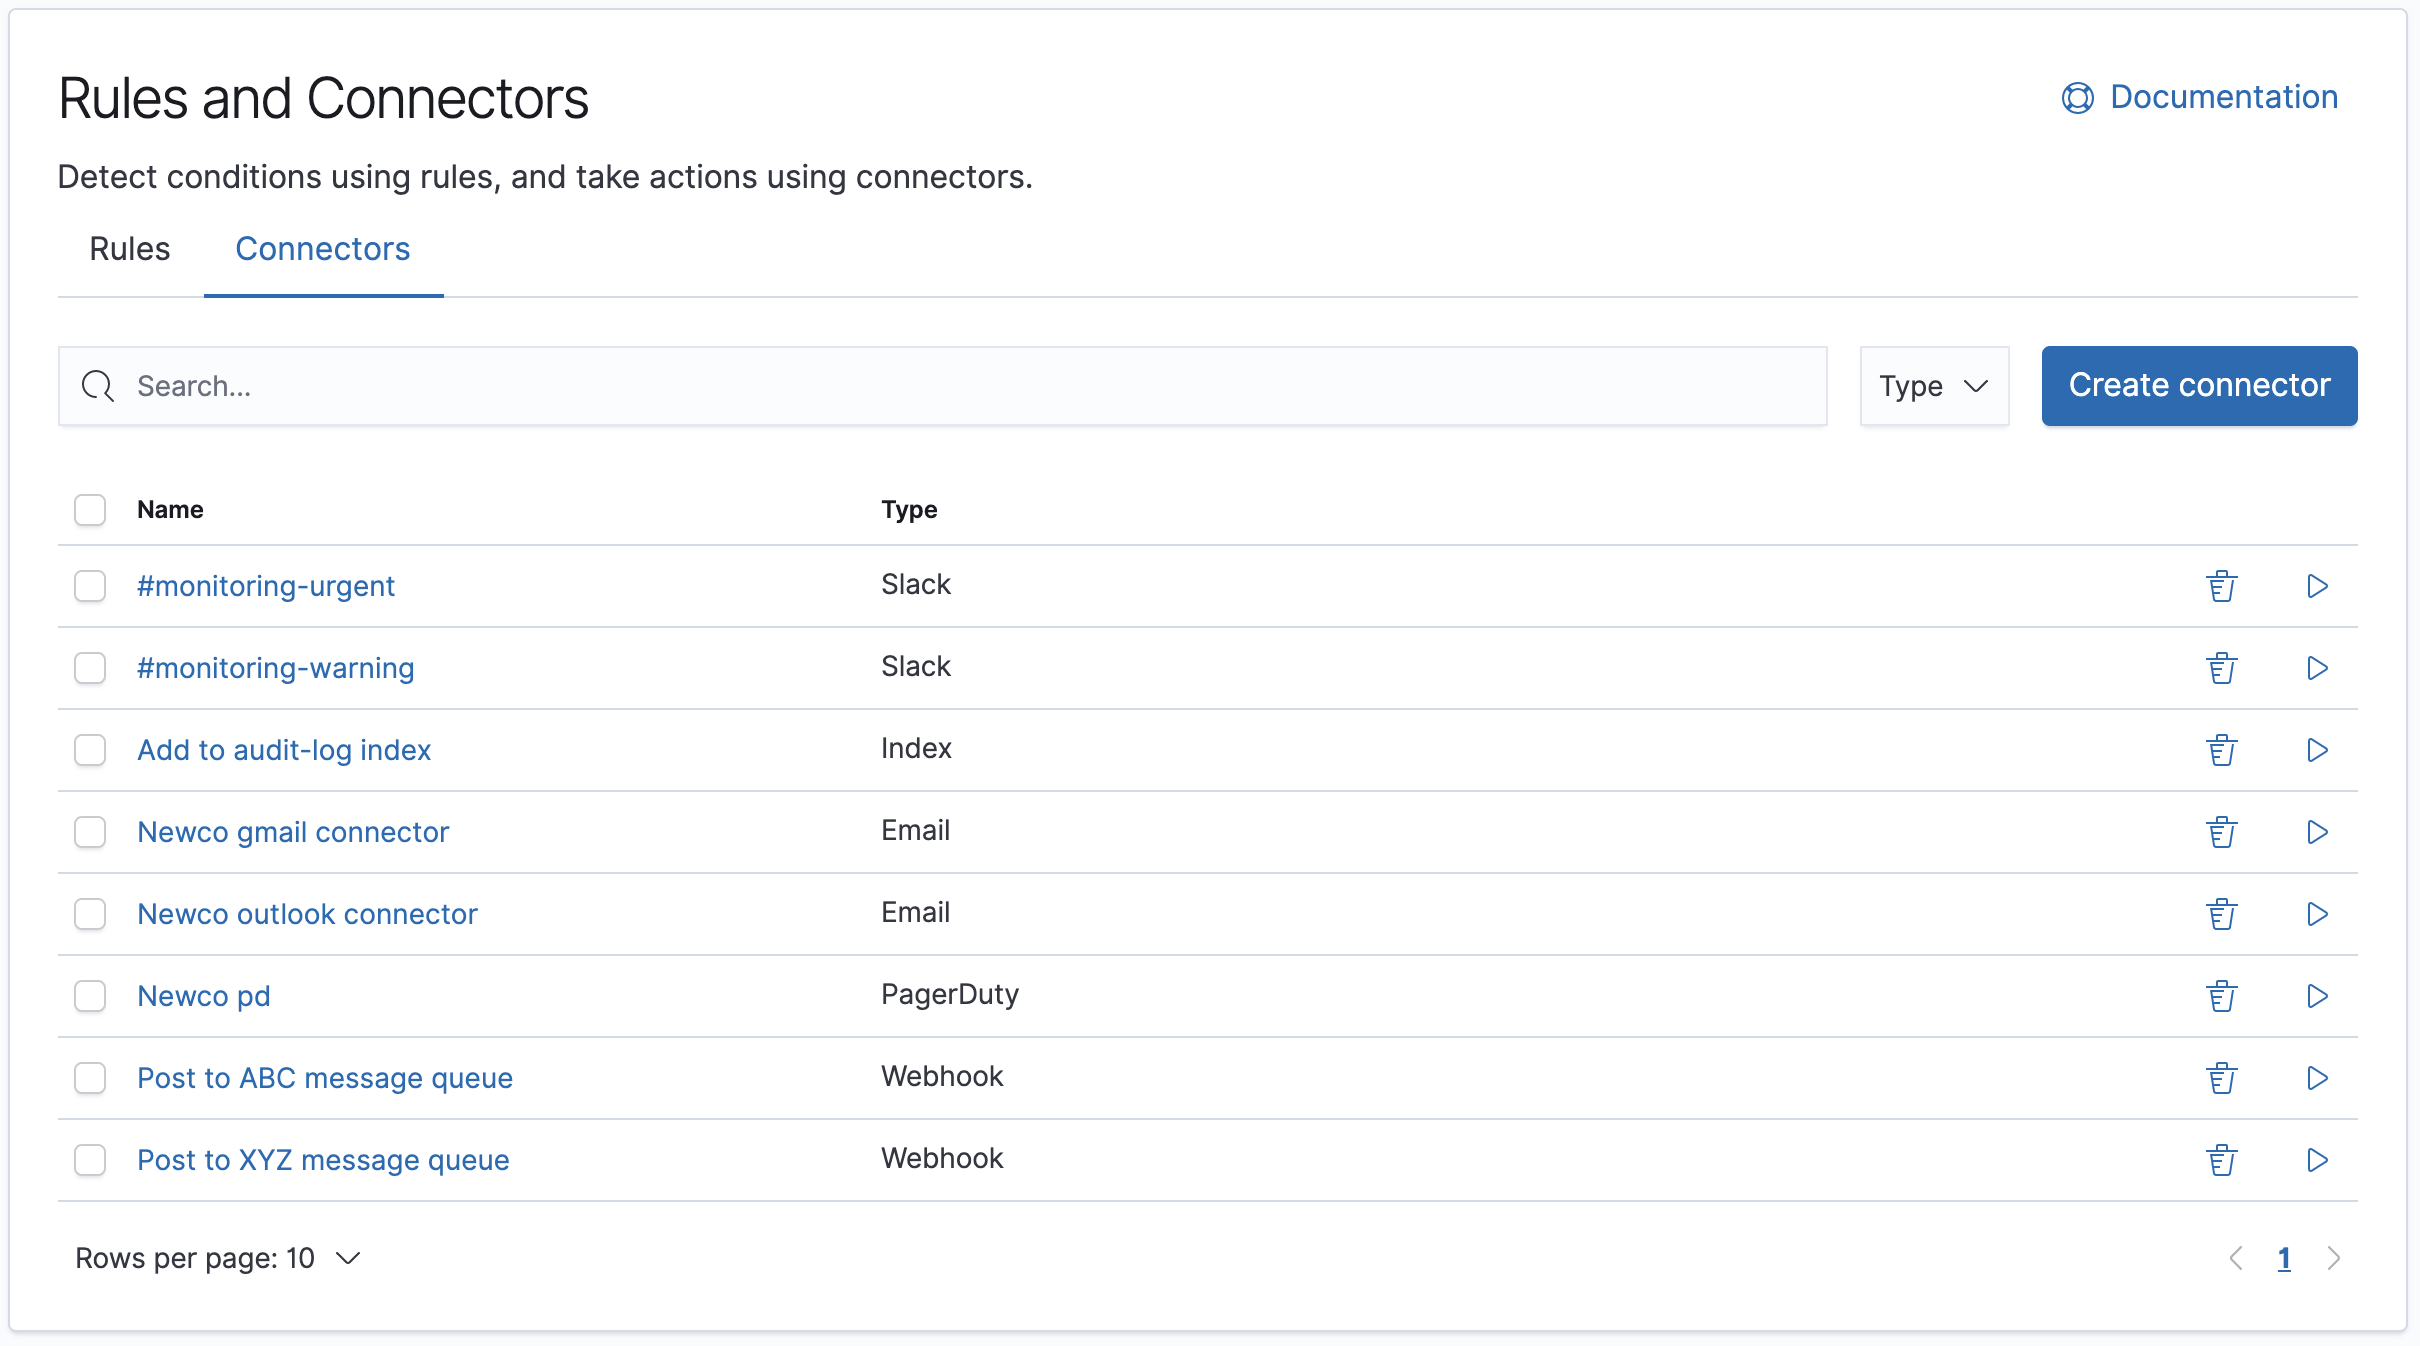This screenshot has width=2420, height=1346.
Task: Click the trash icon for Add to audit-log index
Action: click(x=2222, y=750)
